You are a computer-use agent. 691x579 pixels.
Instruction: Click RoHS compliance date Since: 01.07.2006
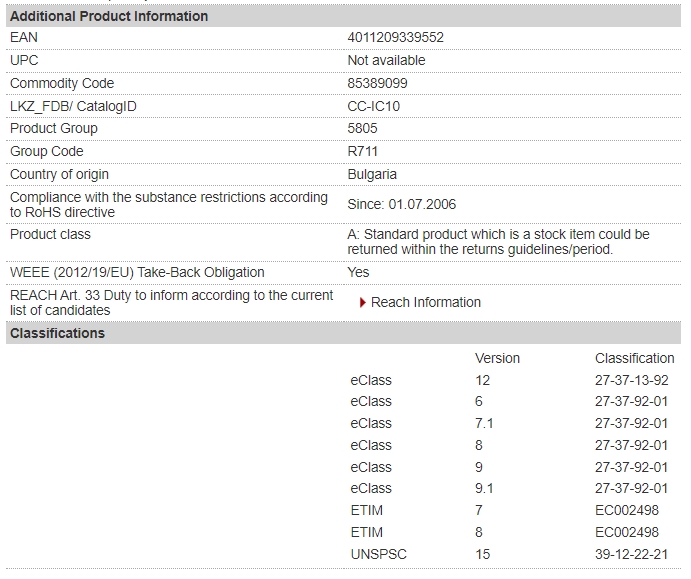[401, 204]
